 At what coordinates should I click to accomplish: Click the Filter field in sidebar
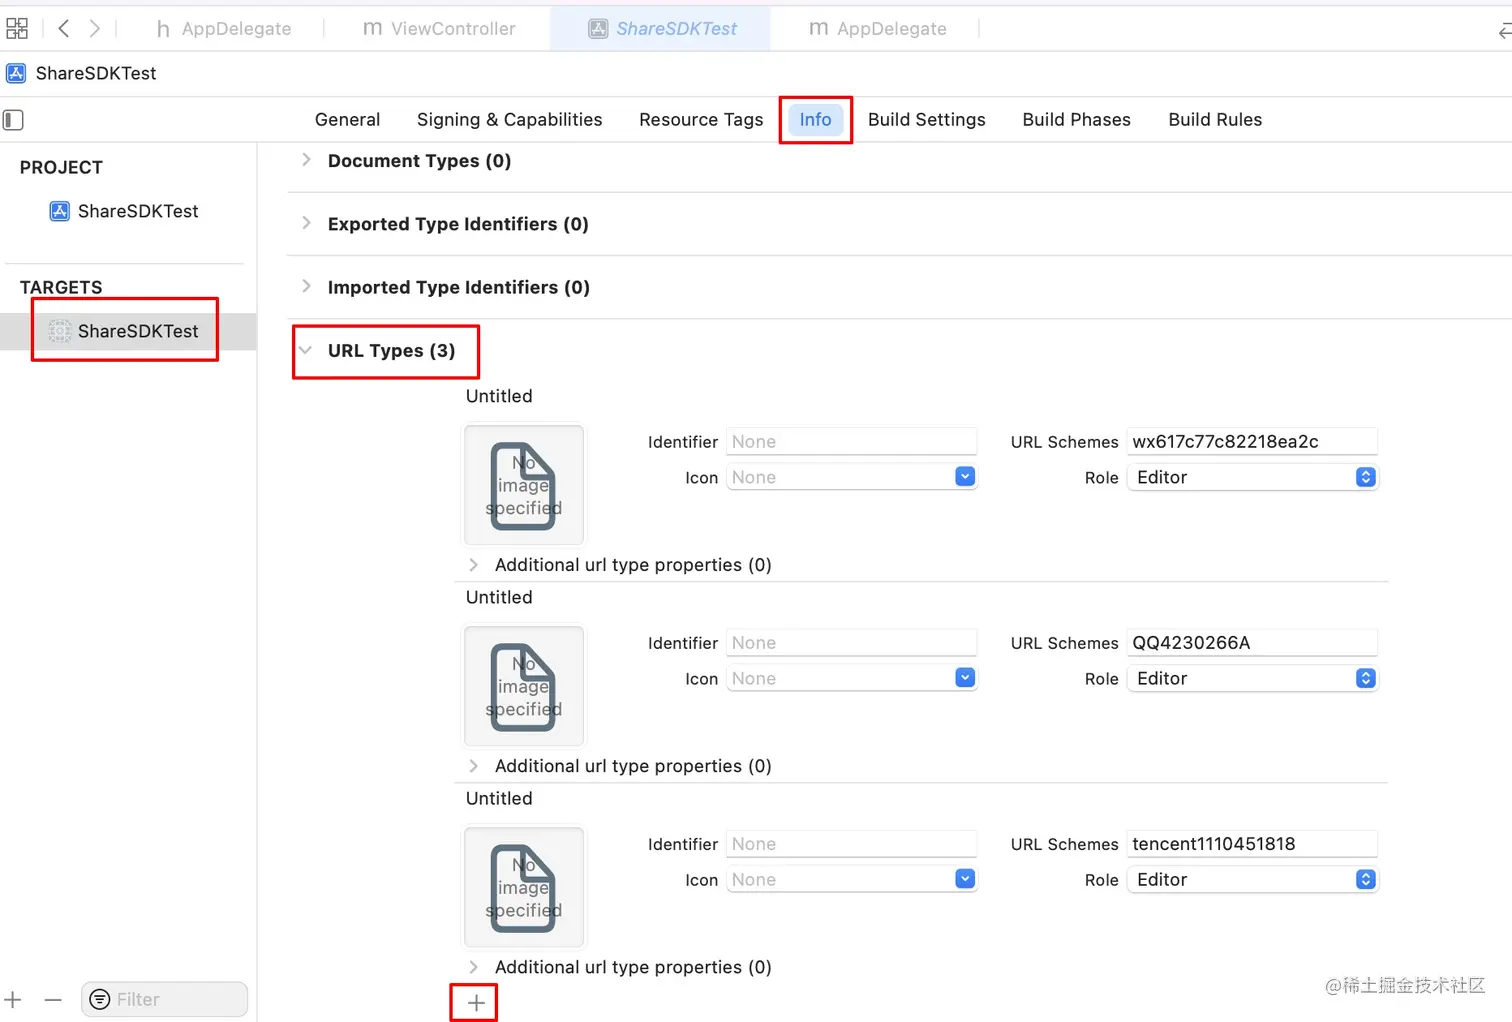(164, 999)
